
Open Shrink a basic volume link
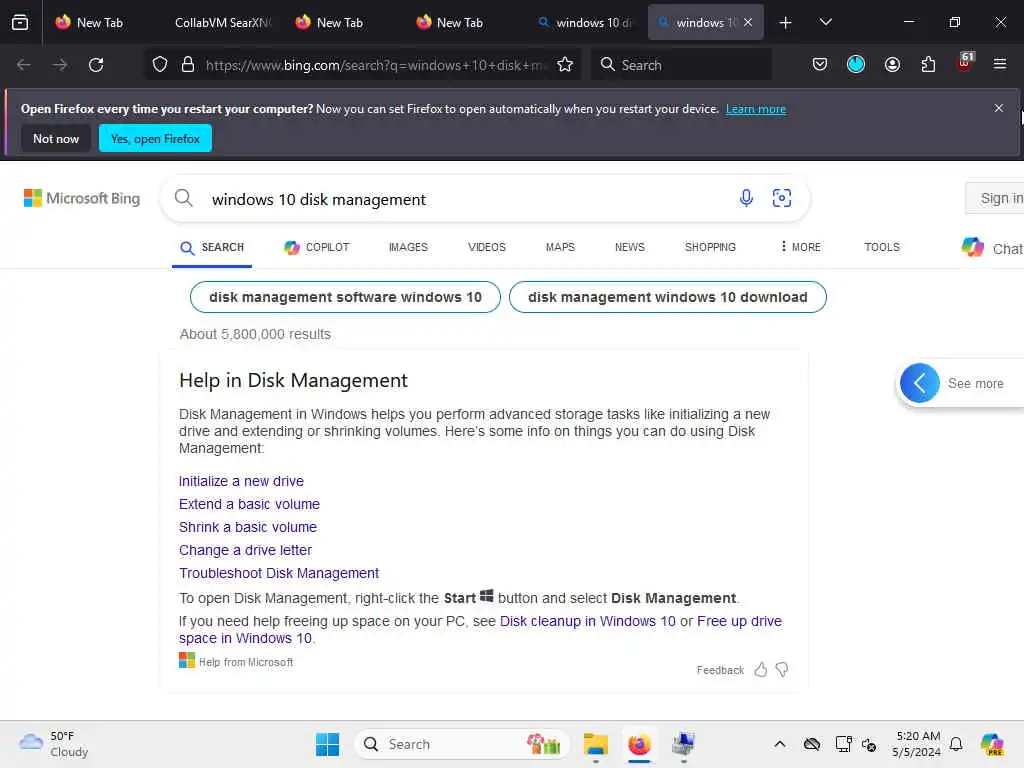(x=248, y=527)
